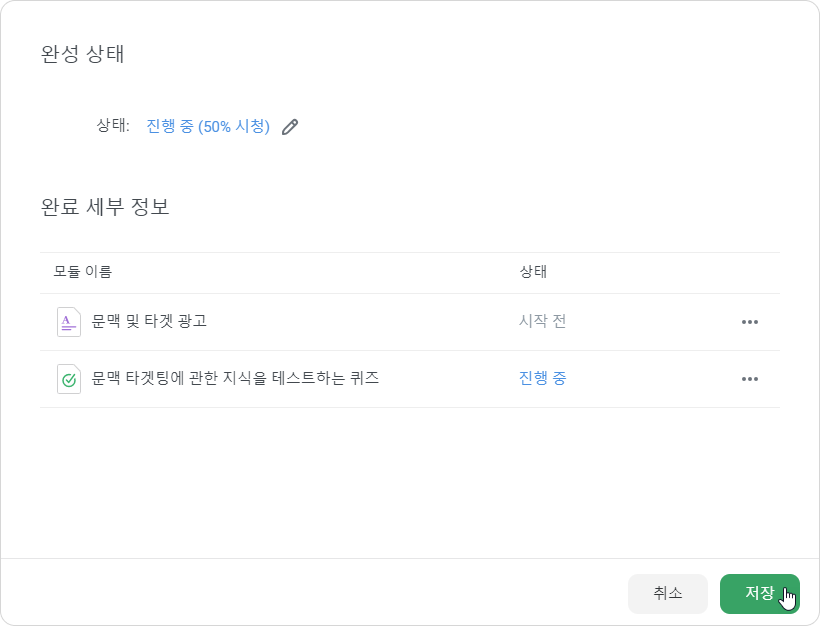Click the 상태: label next to the status link
This screenshot has height=626, width=820.
tap(113, 126)
